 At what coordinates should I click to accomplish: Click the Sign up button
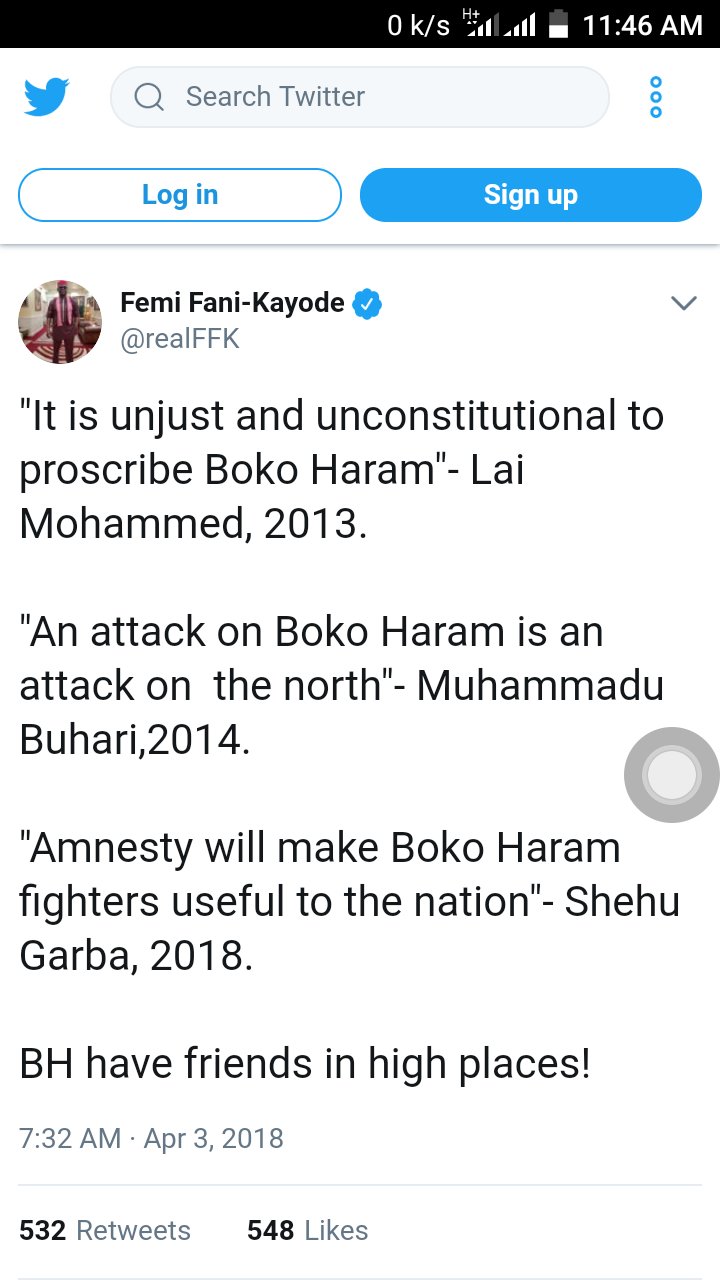[x=531, y=195]
